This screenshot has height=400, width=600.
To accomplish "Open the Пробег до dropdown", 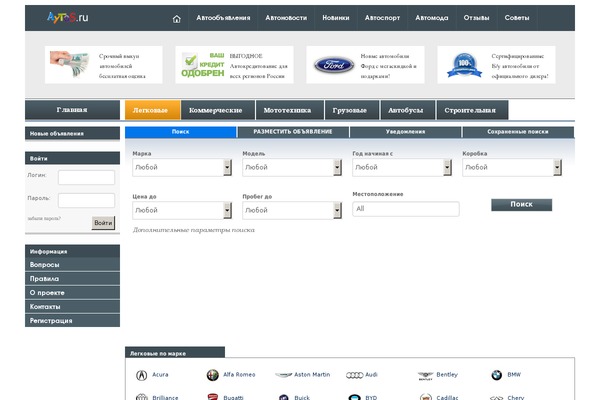I will [x=292, y=210].
